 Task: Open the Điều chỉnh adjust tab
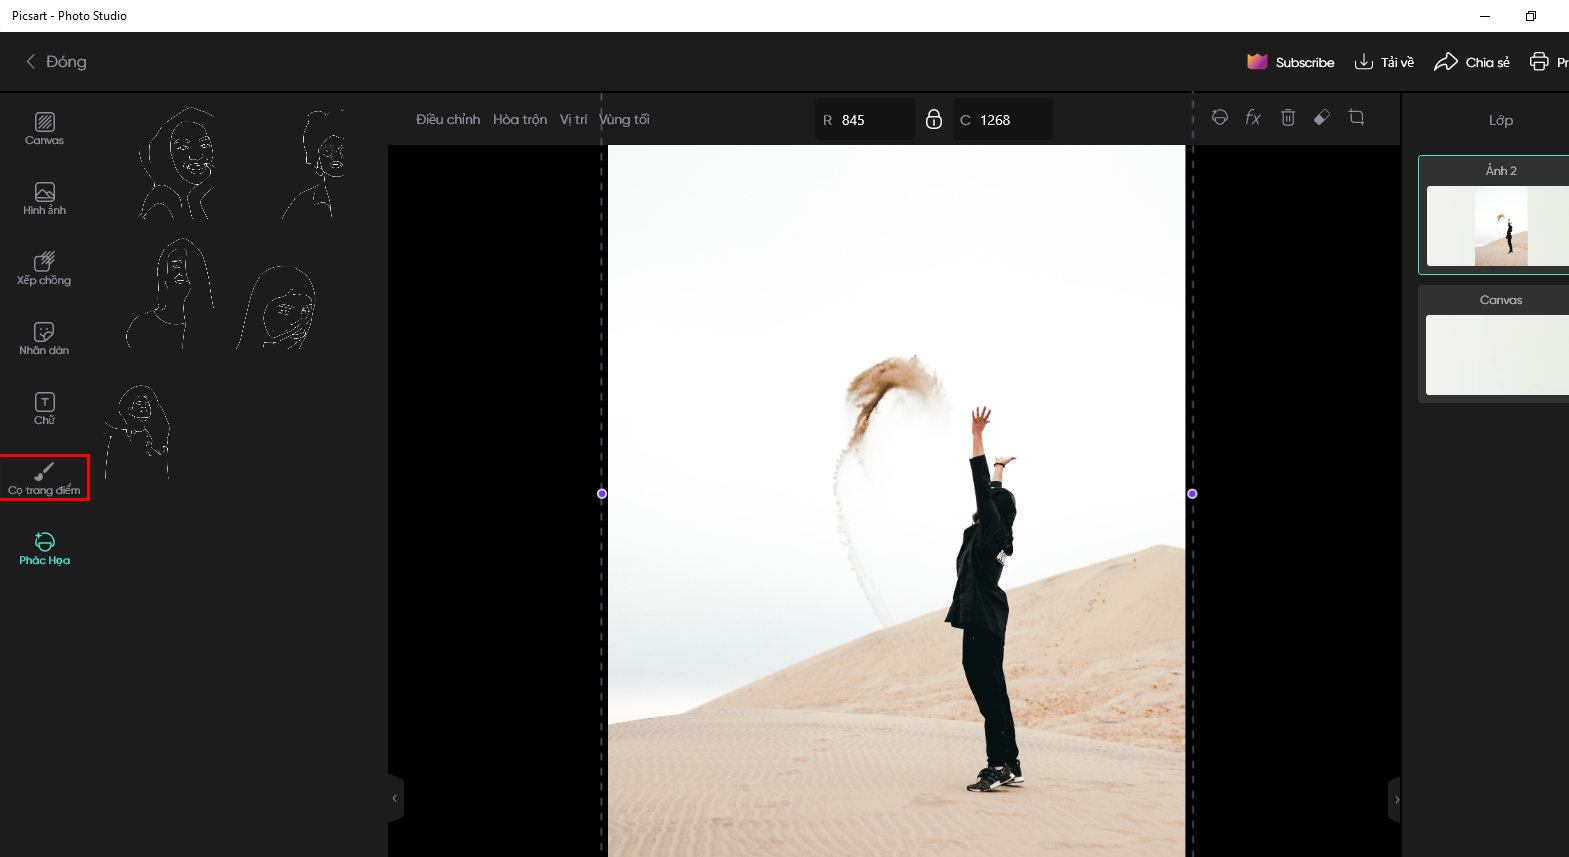coord(448,119)
